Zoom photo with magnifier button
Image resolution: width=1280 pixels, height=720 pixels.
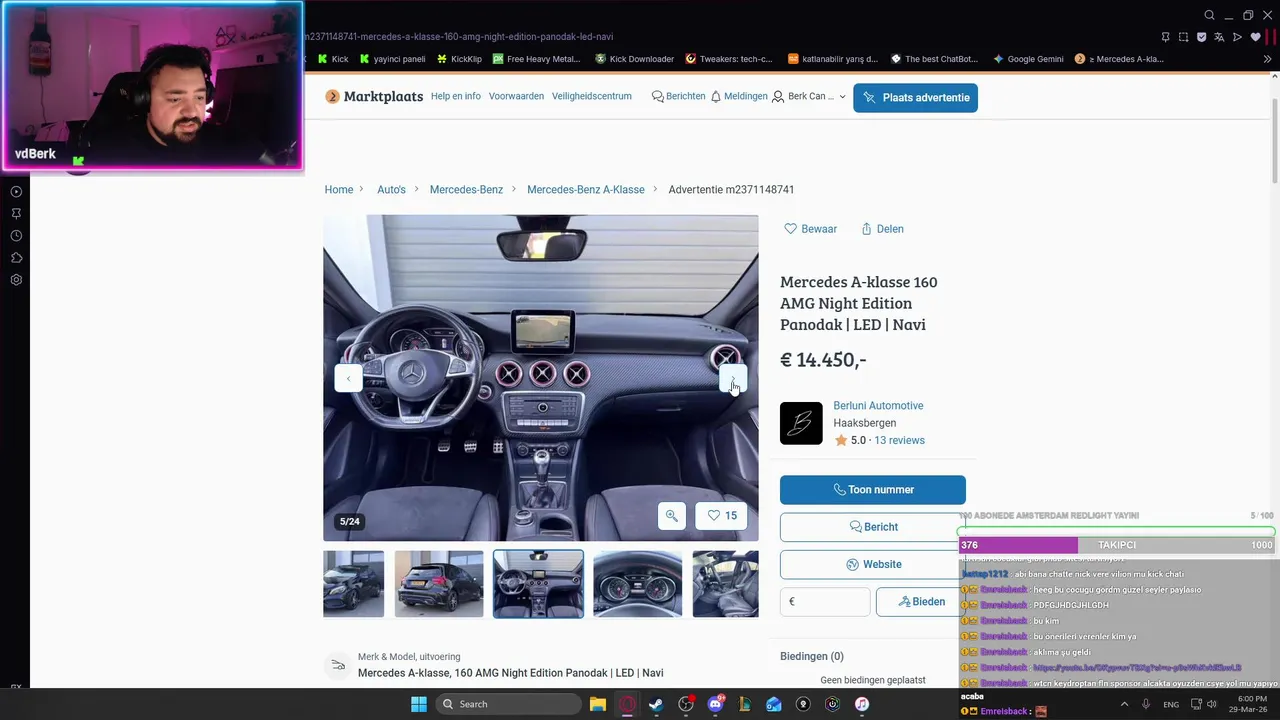(x=672, y=516)
